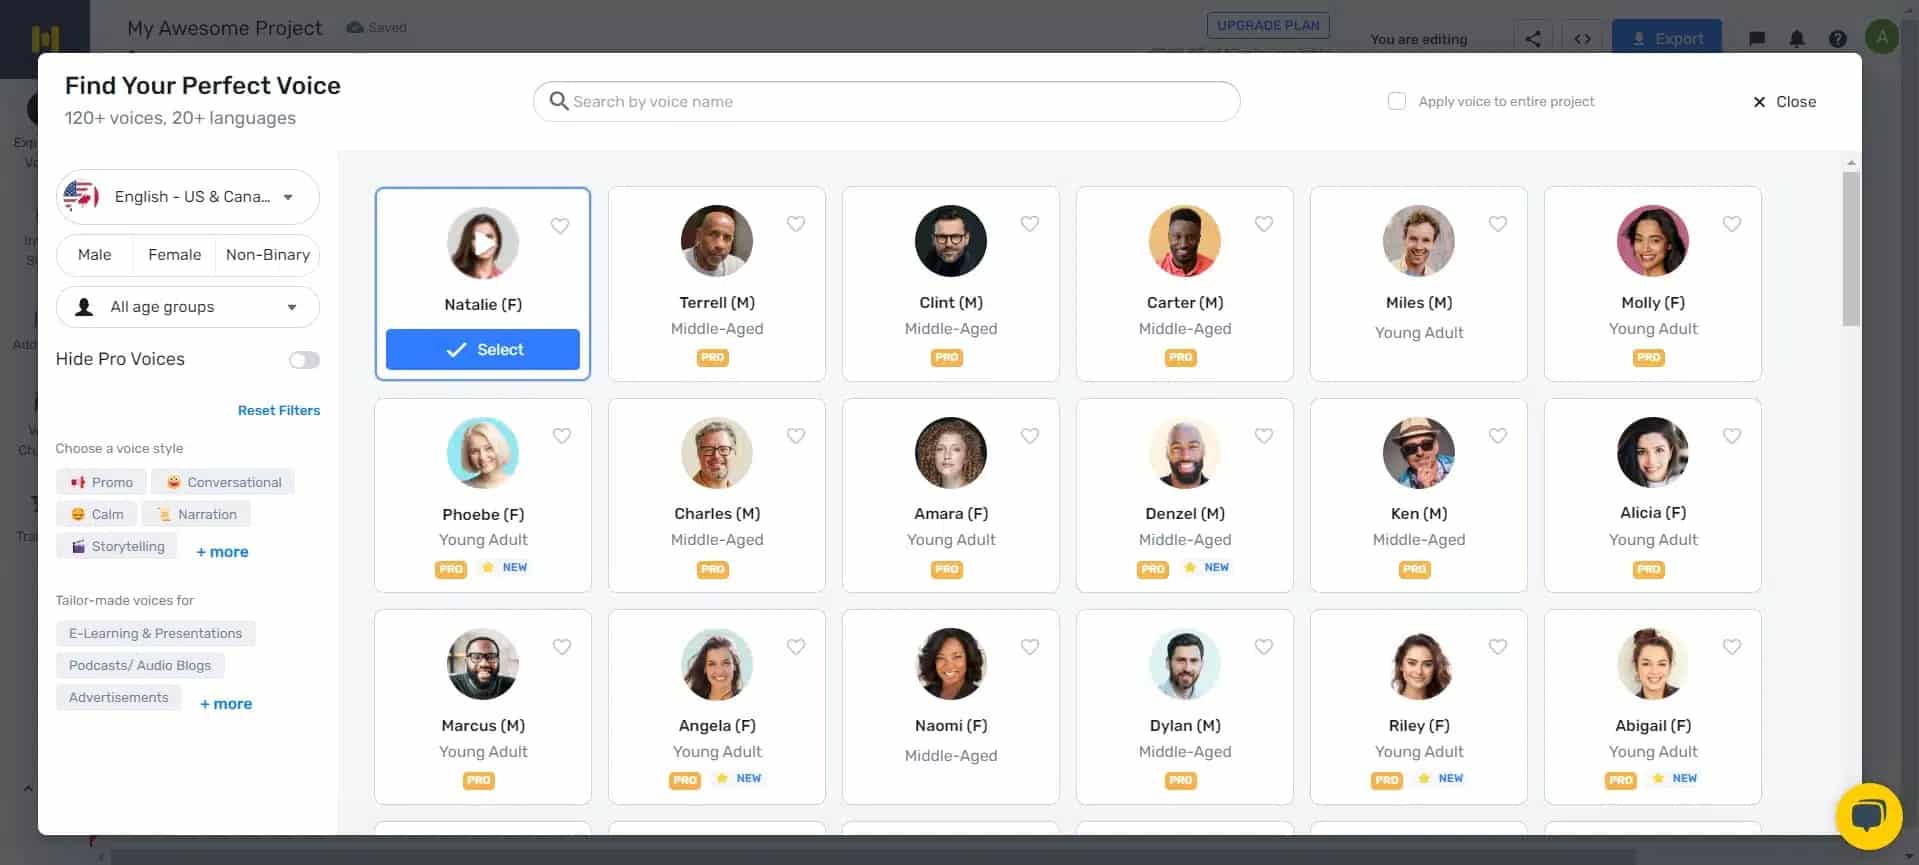Filter by E-Learning & Presentations

[x=156, y=633]
